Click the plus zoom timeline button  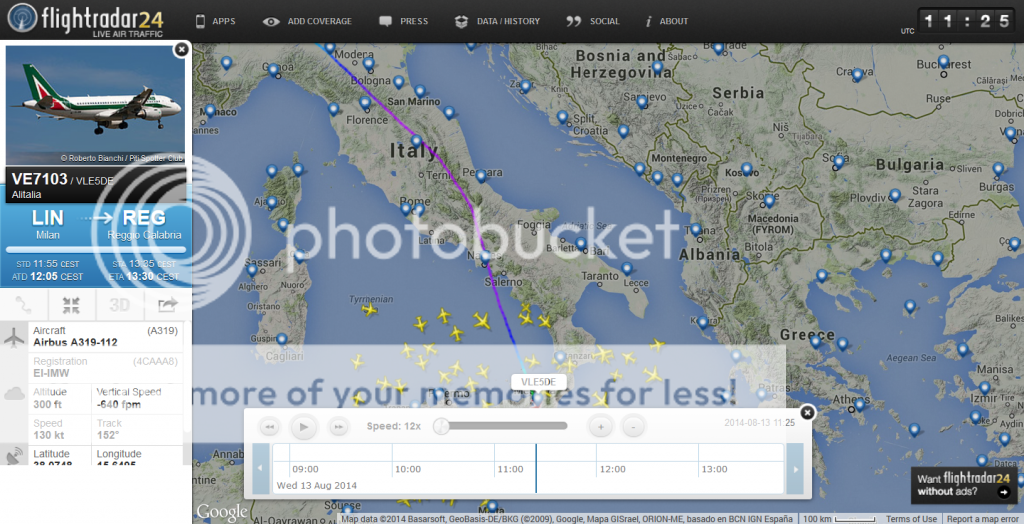coord(600,427)
